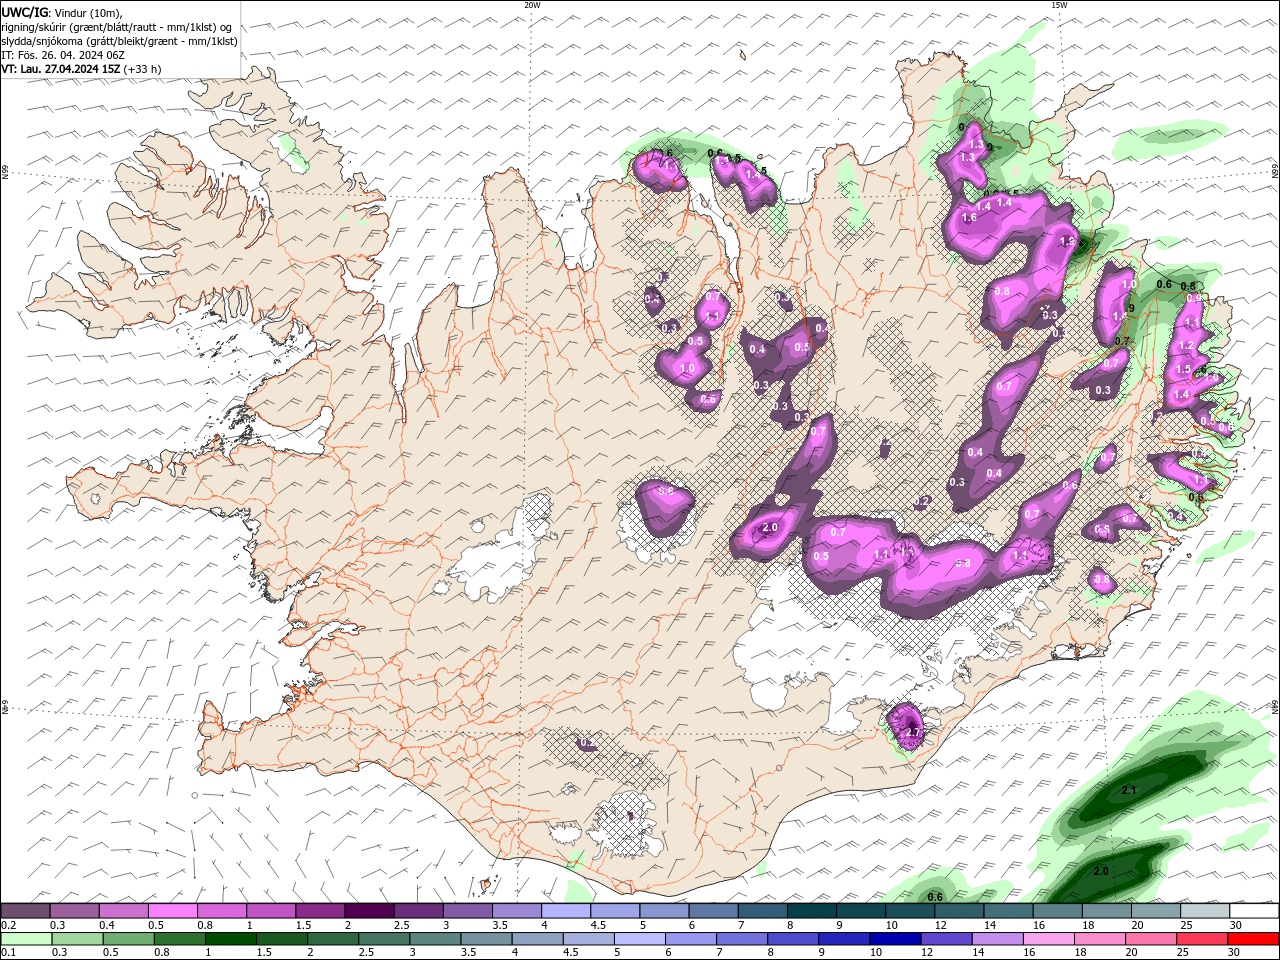The width and height of the screenshot is (1280, 960).
Task: Click the 30 label in the upper legend row
Action: pos(1236,925)
